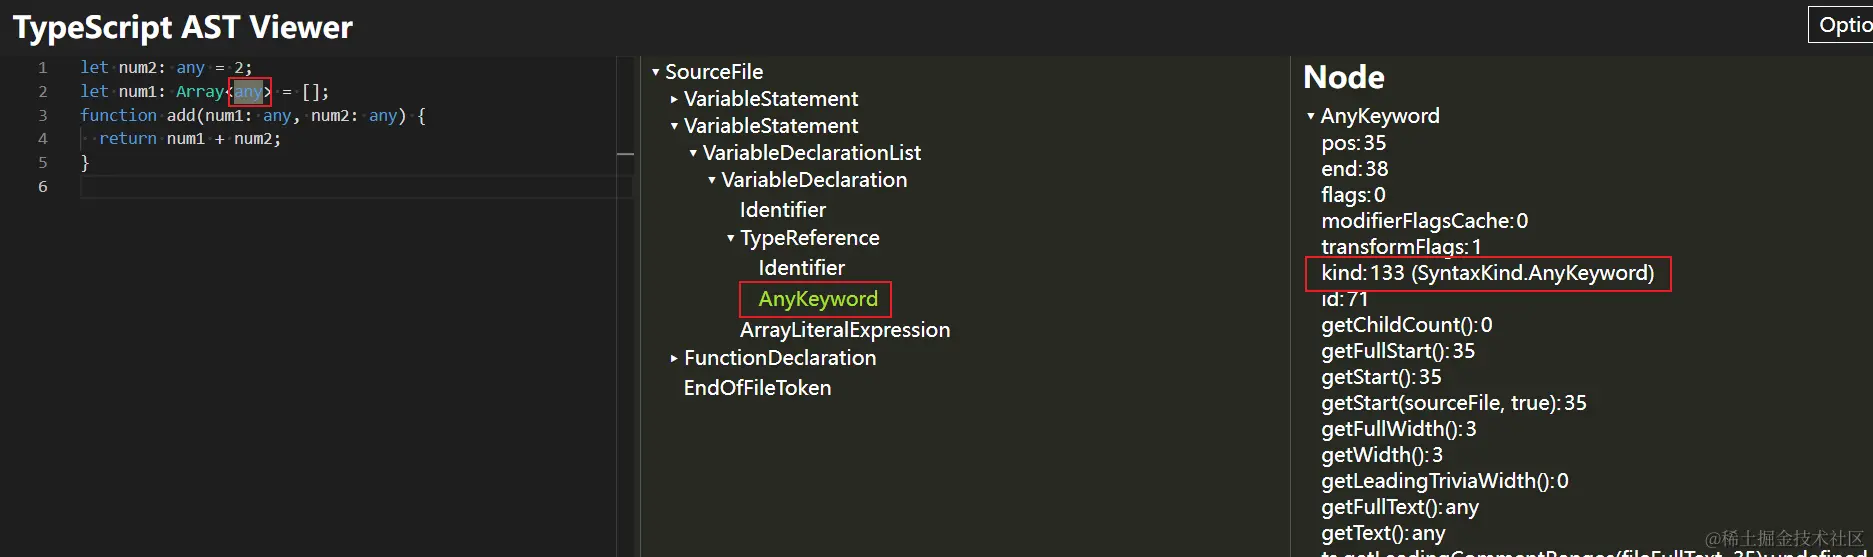Viewport: 1873px width, 557px height.
Task: Select the EndOfFileToken tree node
Action: coord(757,388)
